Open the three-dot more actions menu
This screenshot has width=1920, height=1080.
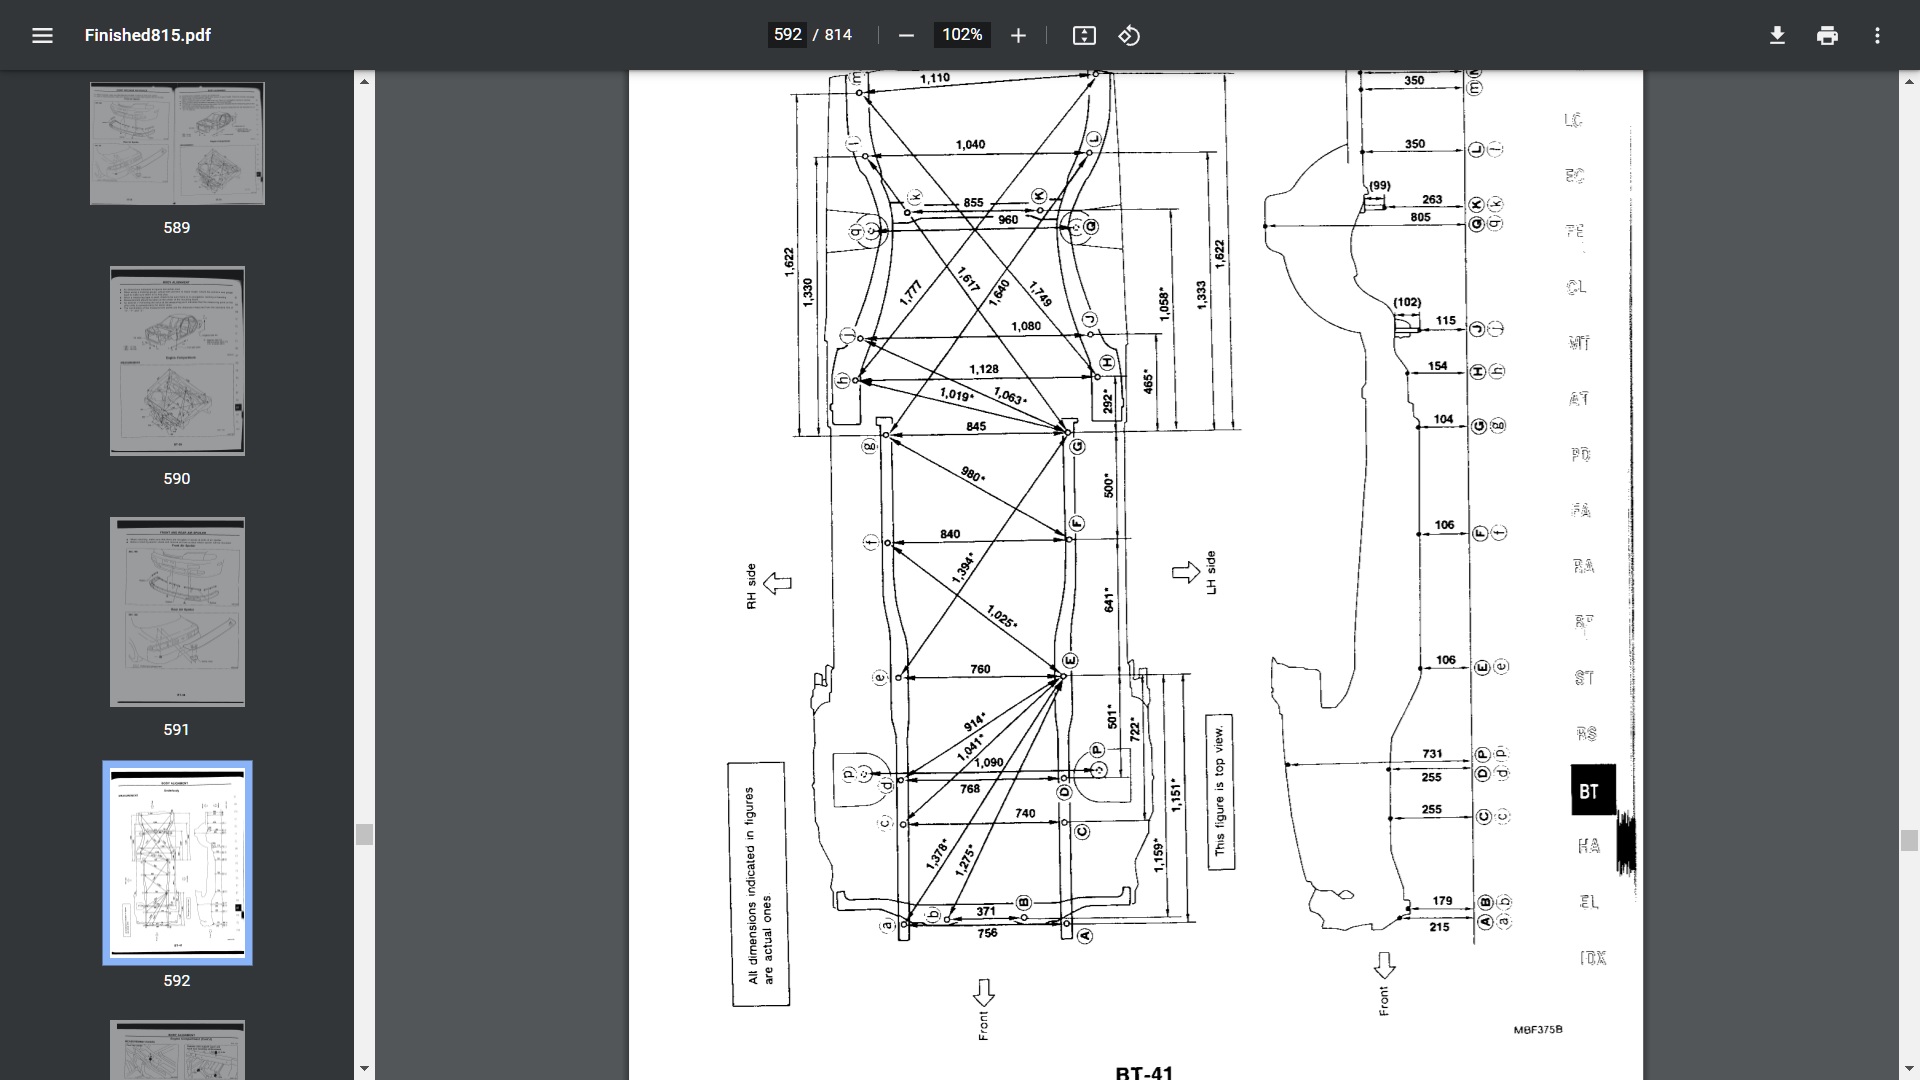point(1877,35)
